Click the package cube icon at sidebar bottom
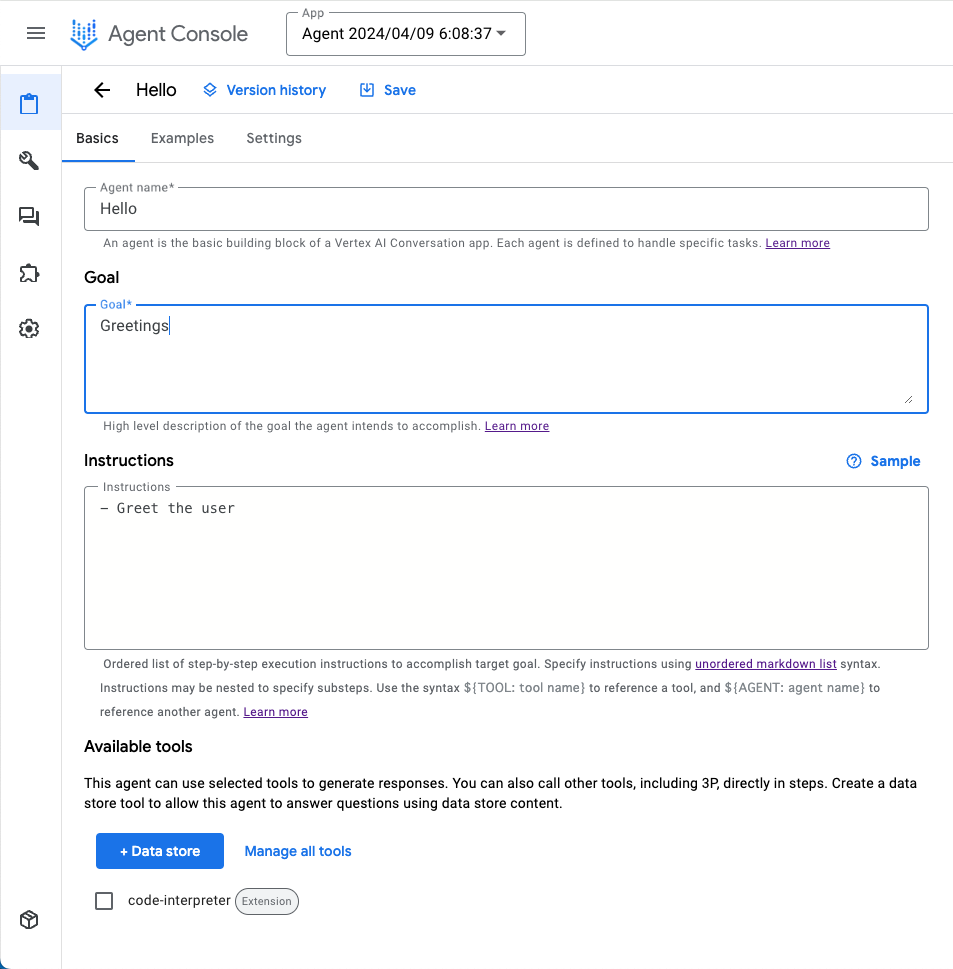953x969 pixels. [x=30, y=919]
